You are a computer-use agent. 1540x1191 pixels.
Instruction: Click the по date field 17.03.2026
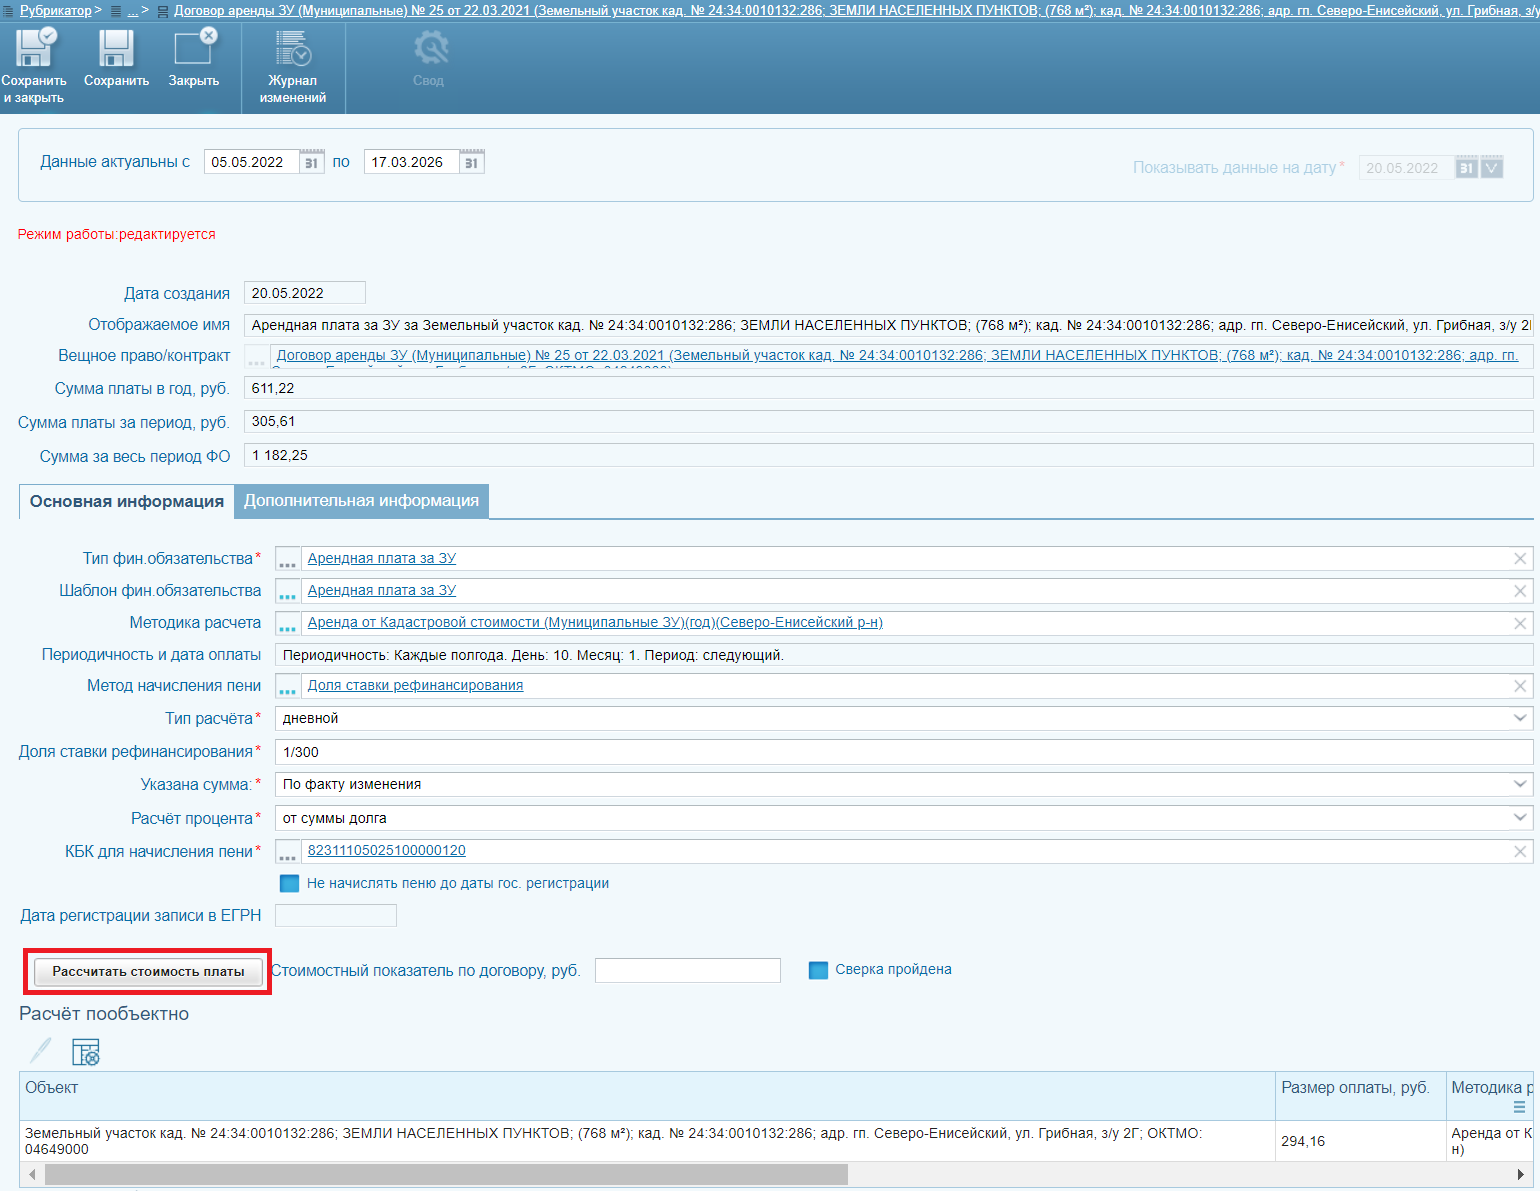point(411,162)
